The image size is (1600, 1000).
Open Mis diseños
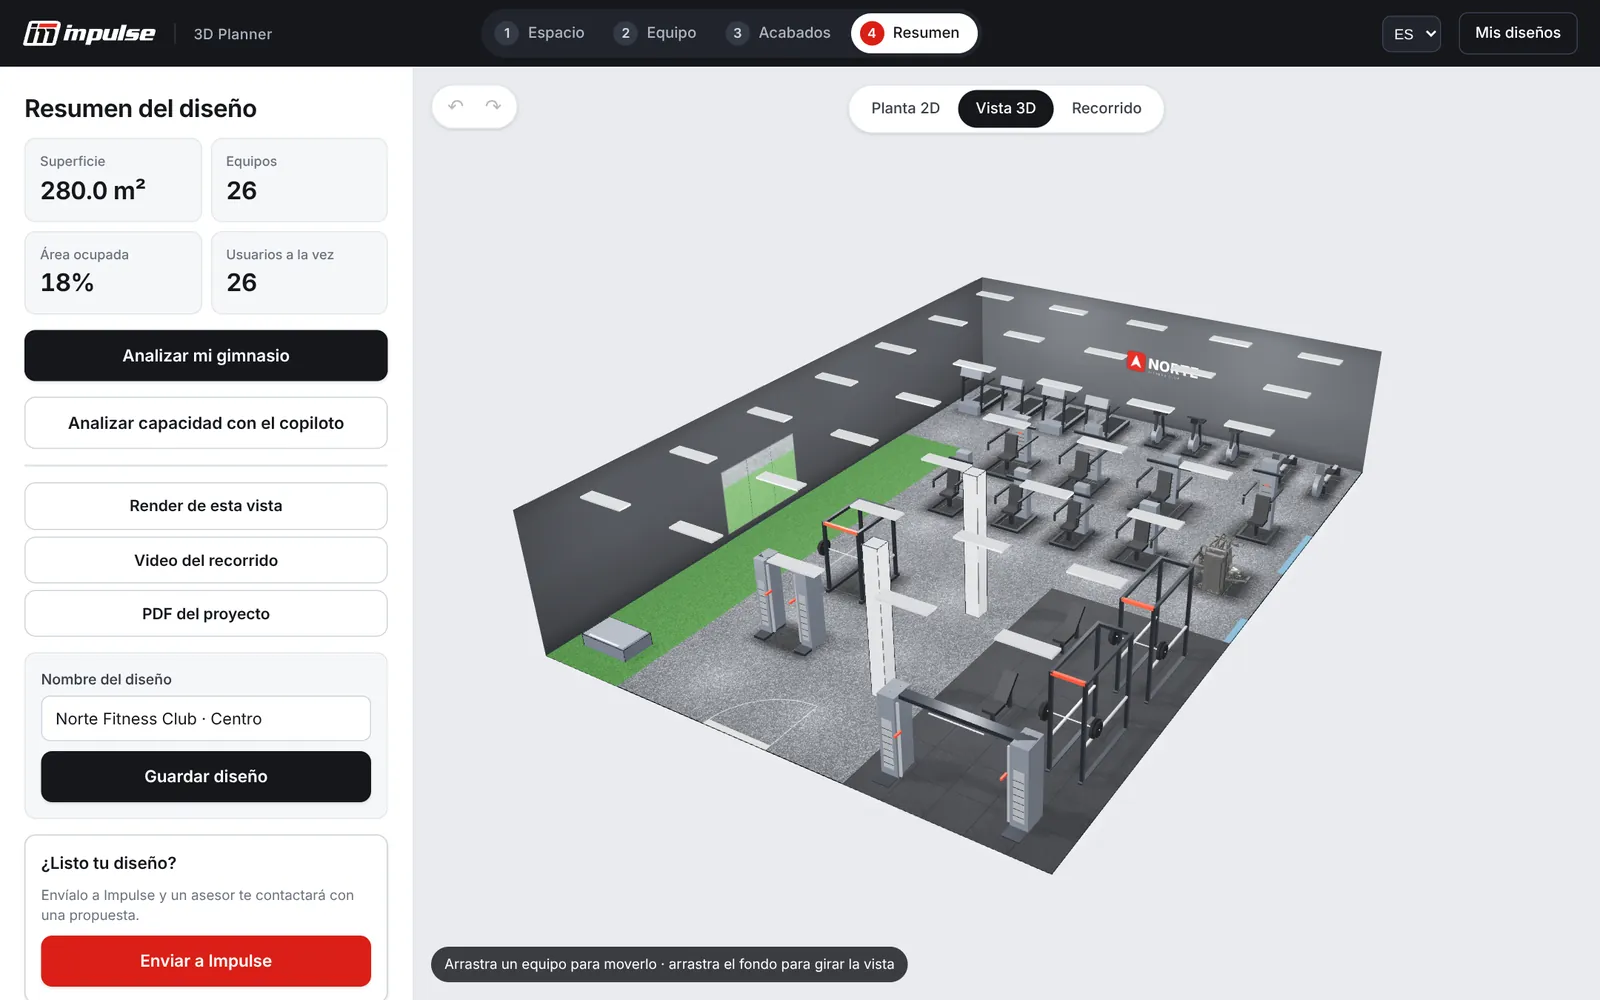coord(1517,33)
